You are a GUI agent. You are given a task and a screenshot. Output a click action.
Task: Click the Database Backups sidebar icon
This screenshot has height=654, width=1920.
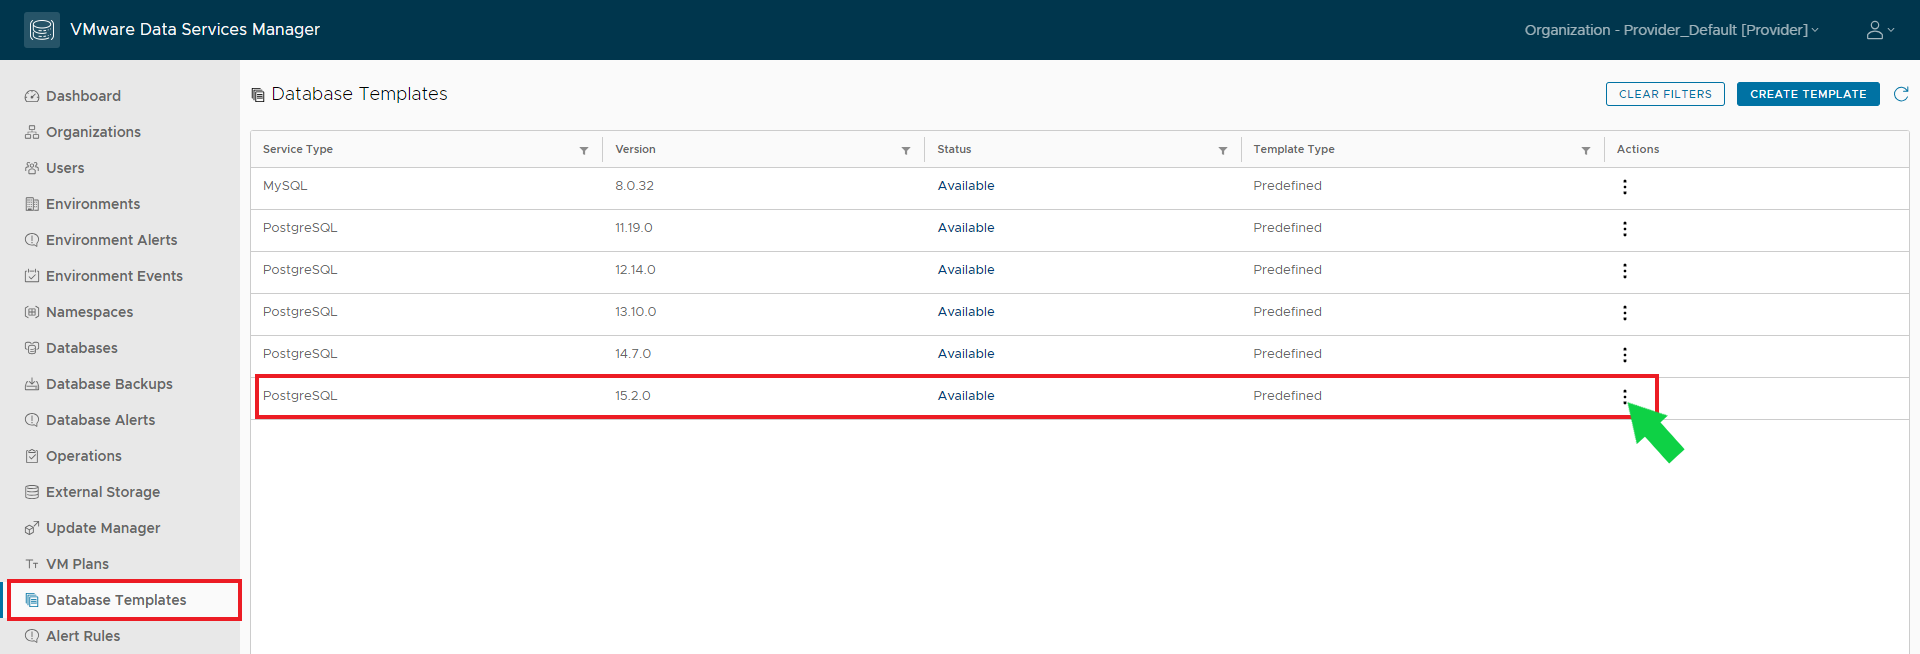click(32, 384)
